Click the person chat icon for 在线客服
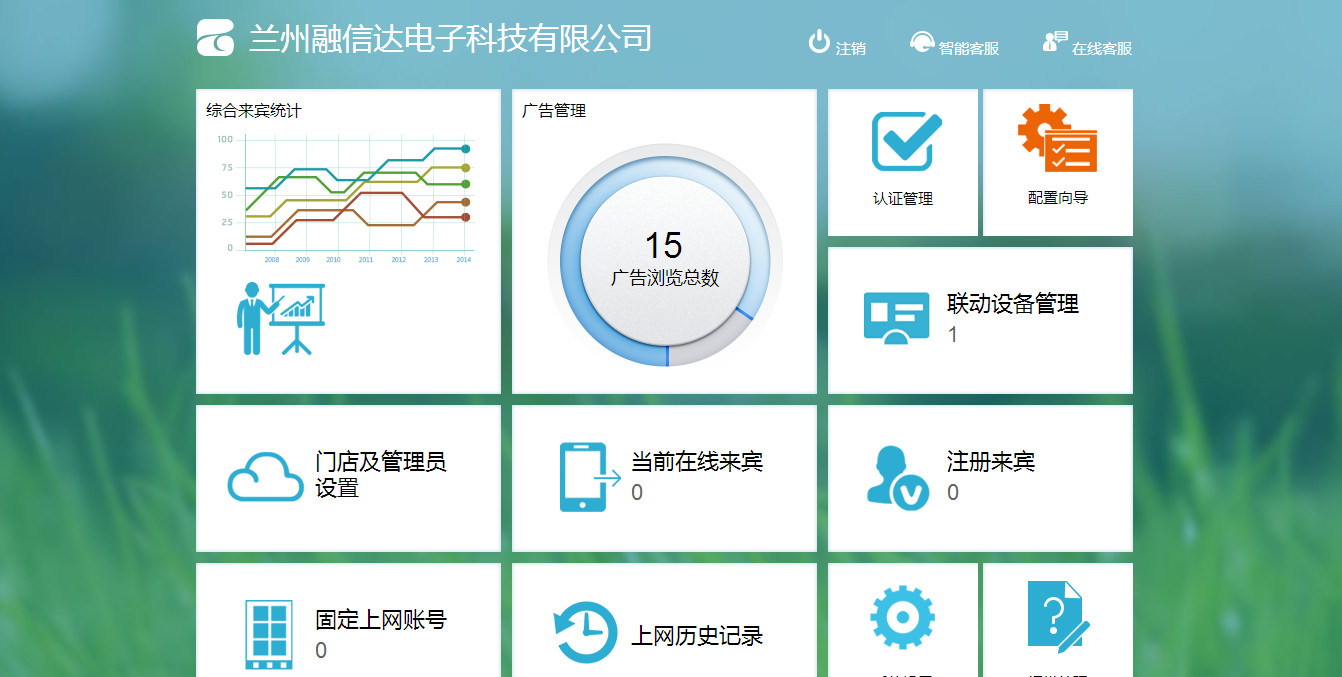The width and height of the screenshot is (1342, 677). (1055, 41)
